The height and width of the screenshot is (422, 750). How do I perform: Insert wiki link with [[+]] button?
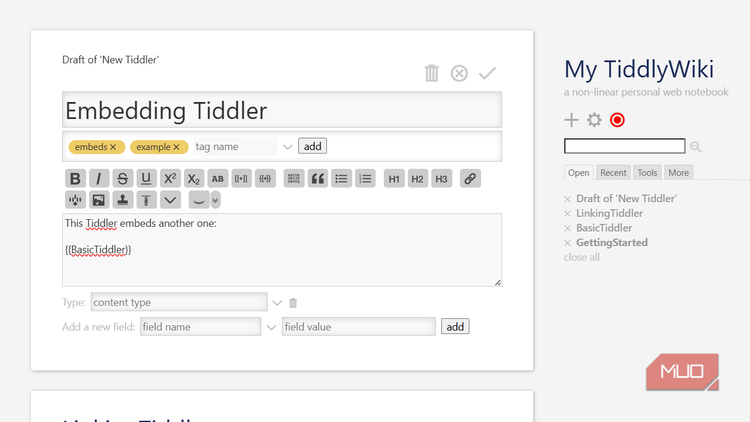pos(241,178)
